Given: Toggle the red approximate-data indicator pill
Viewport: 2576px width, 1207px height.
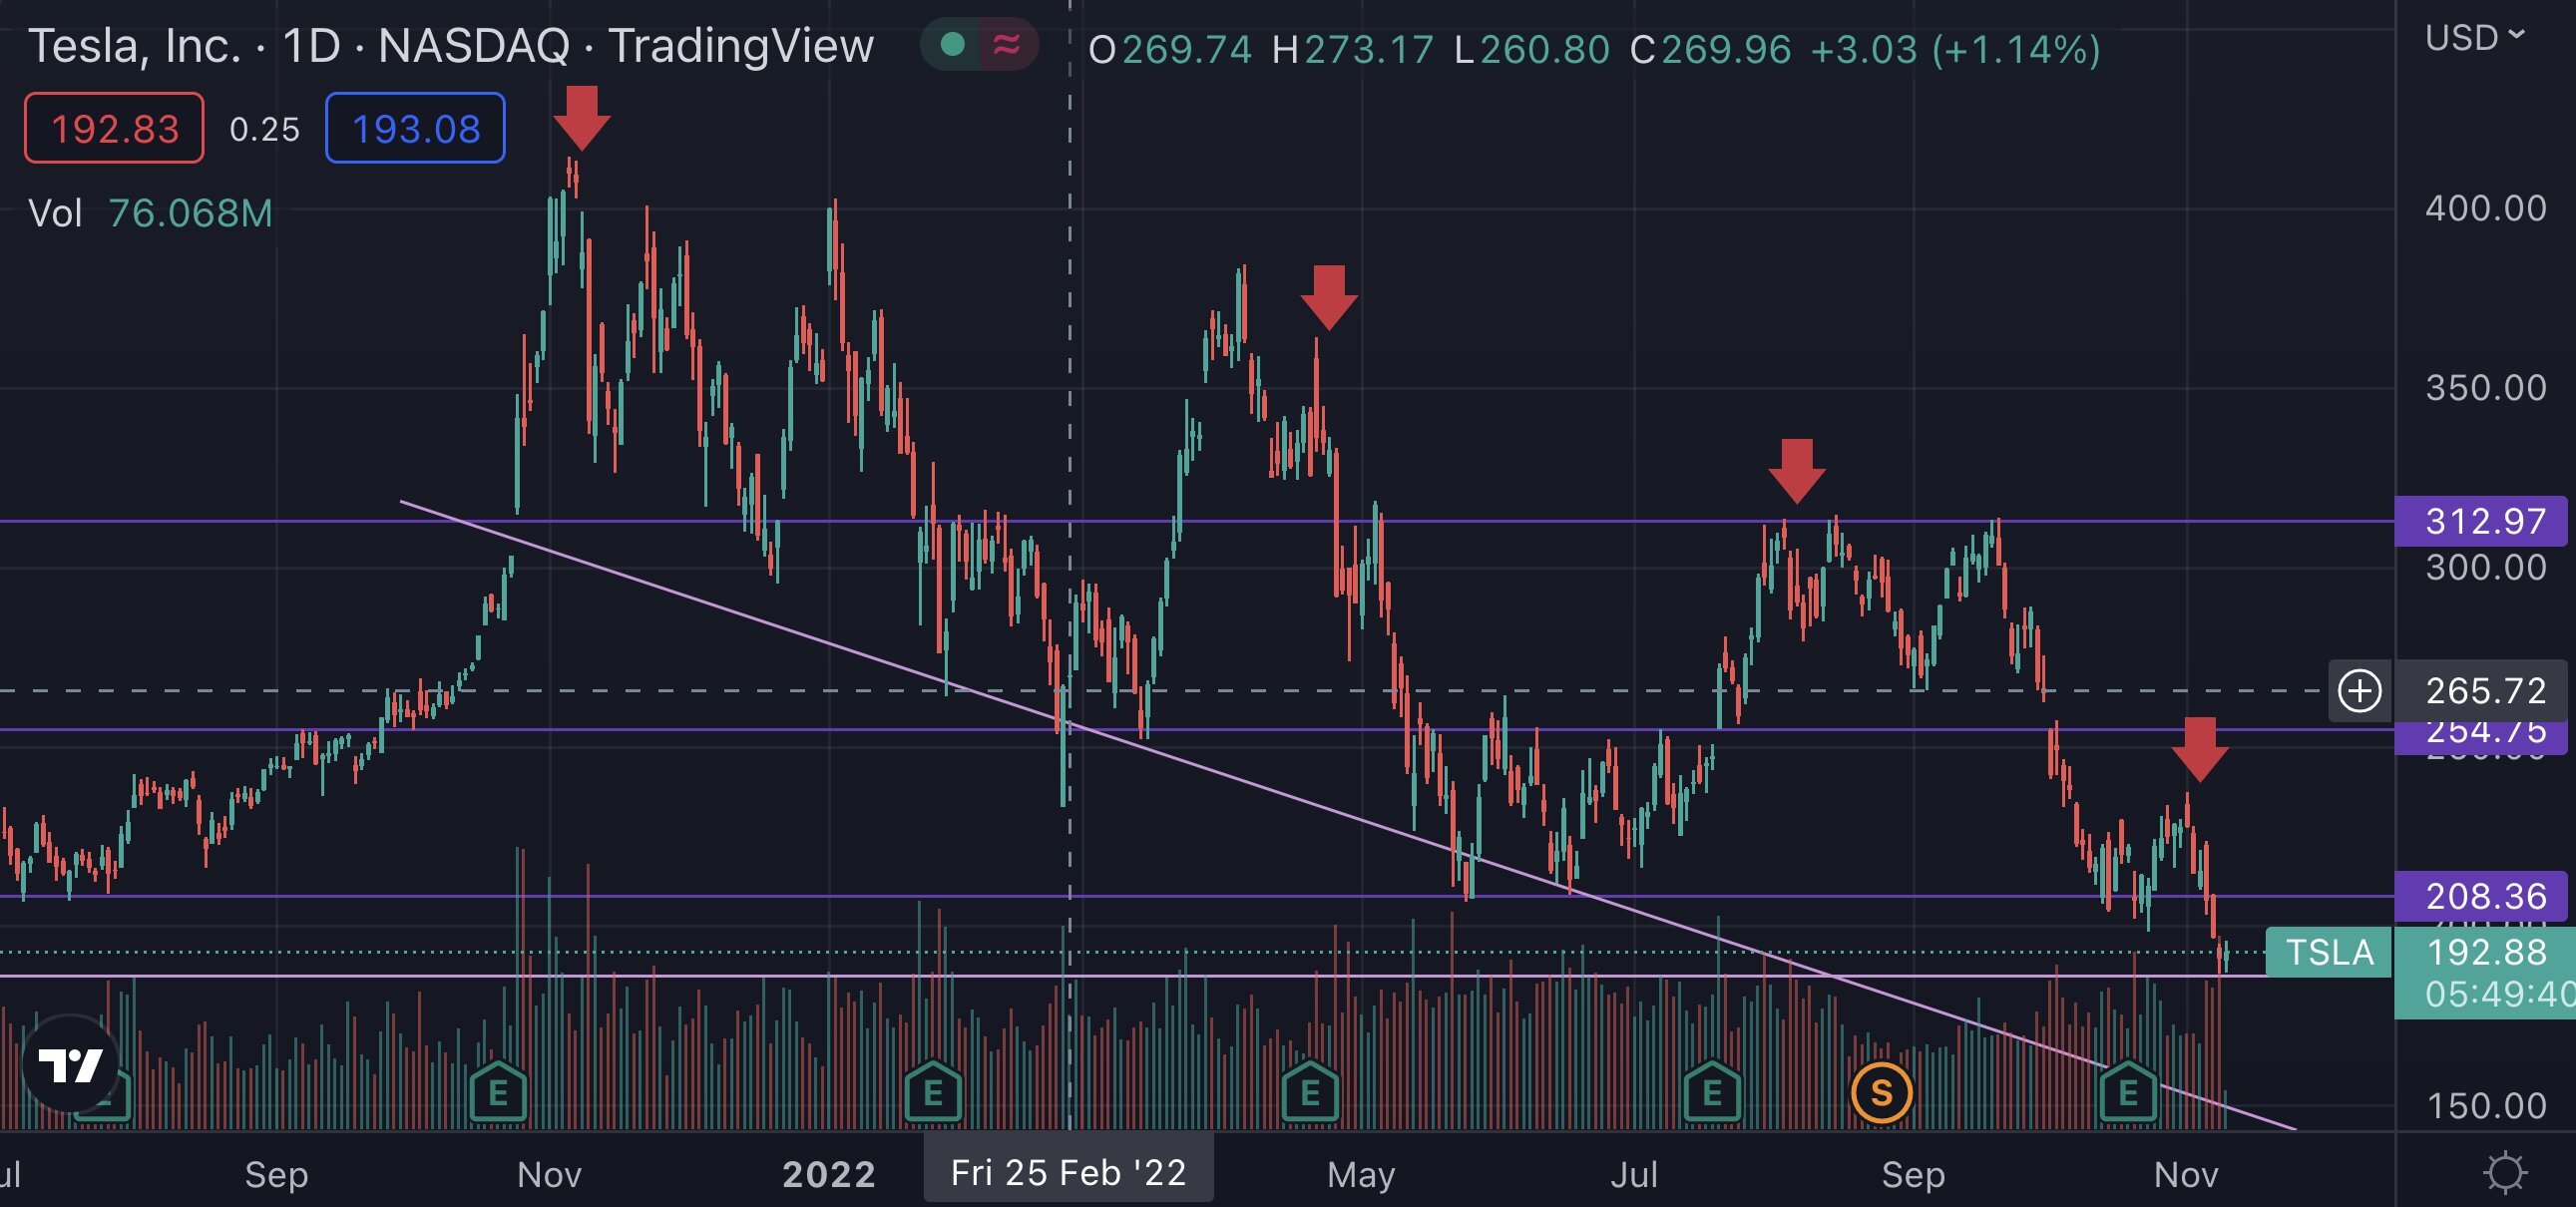Looking at the screenshot, I should click(x=1007, y=45).
